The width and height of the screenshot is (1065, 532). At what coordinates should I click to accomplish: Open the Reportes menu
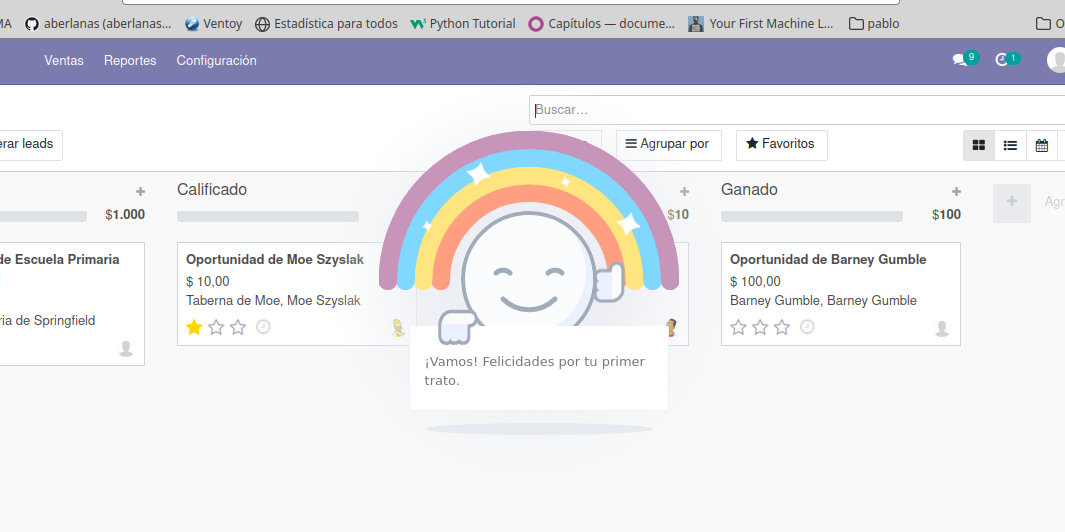130,60
